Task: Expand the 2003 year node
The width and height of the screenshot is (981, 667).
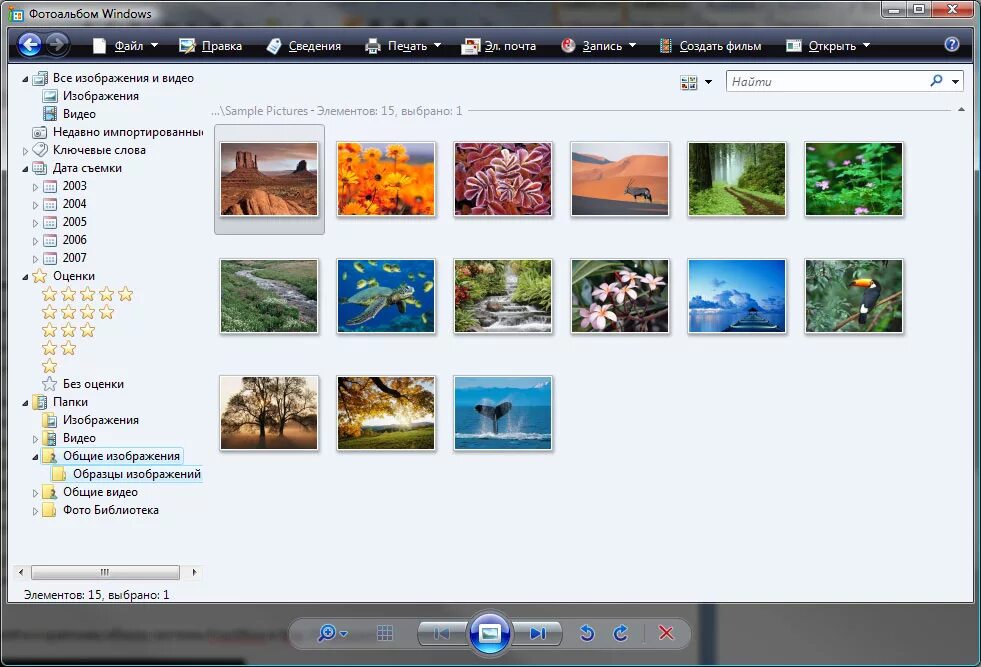Action: (x=35, y=187)
